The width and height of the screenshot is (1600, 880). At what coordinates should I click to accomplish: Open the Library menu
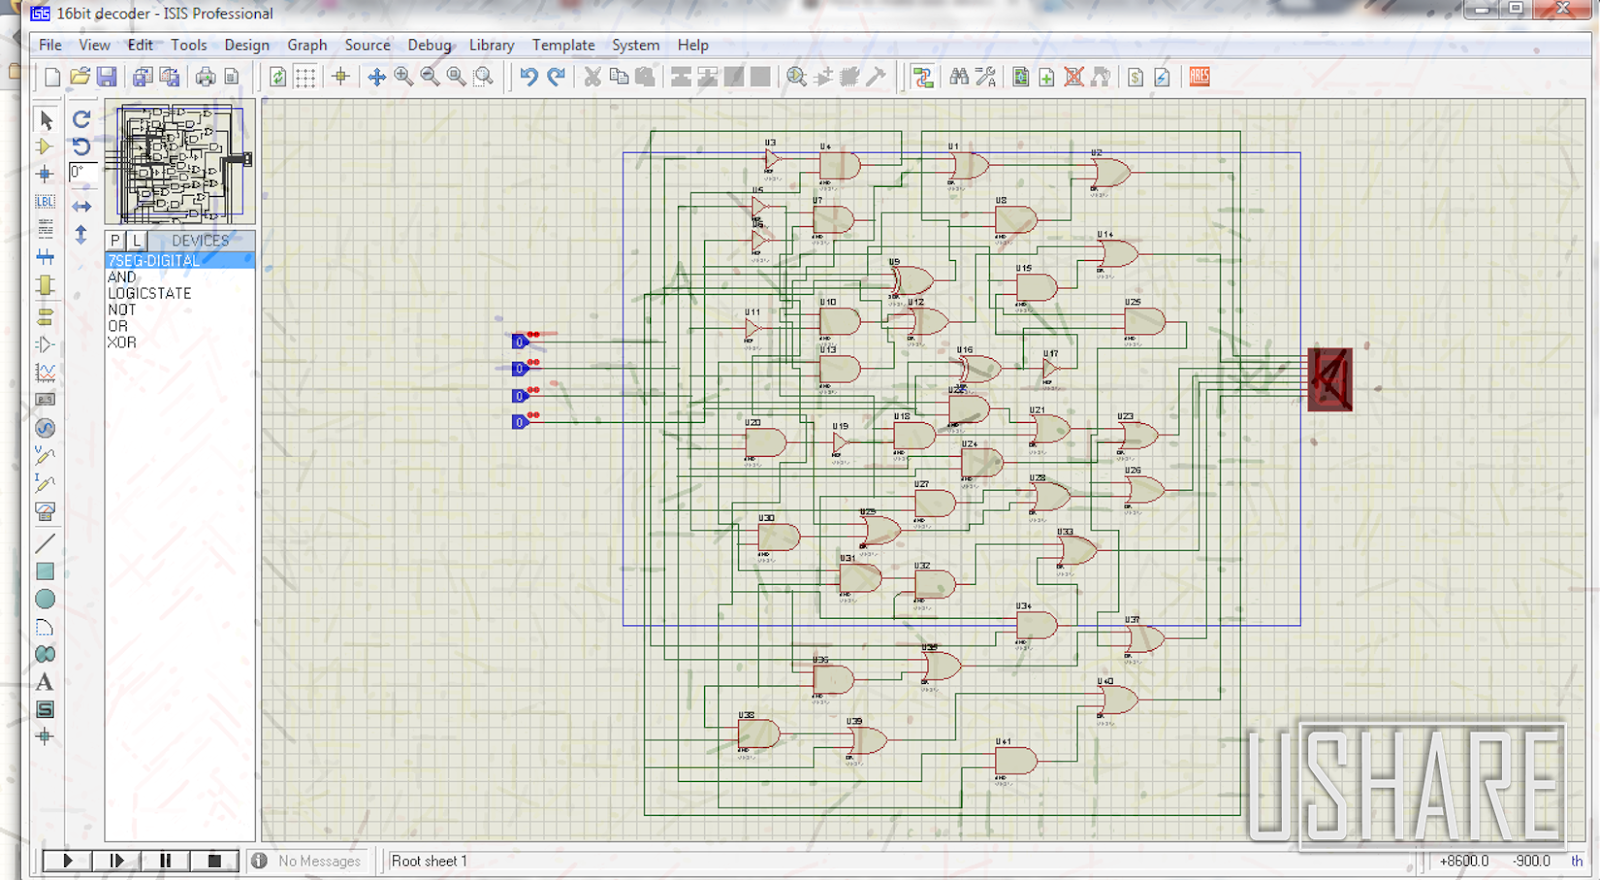tap(491, 45)
